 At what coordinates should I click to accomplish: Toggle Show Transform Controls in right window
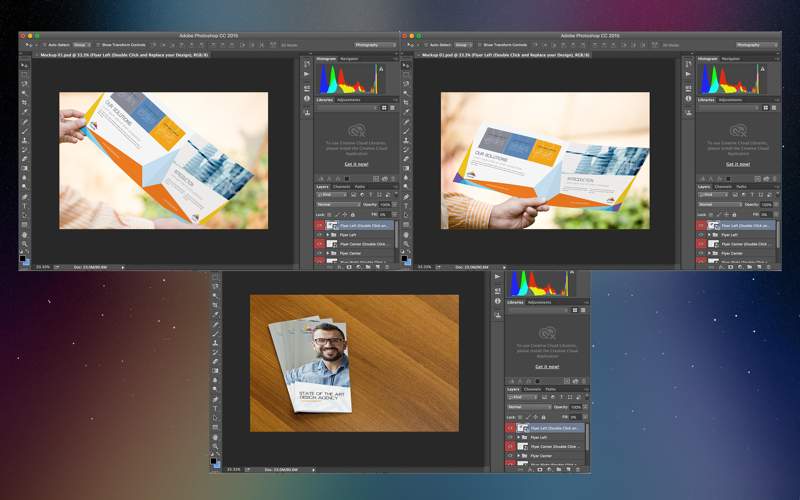(x=480, y=45)
